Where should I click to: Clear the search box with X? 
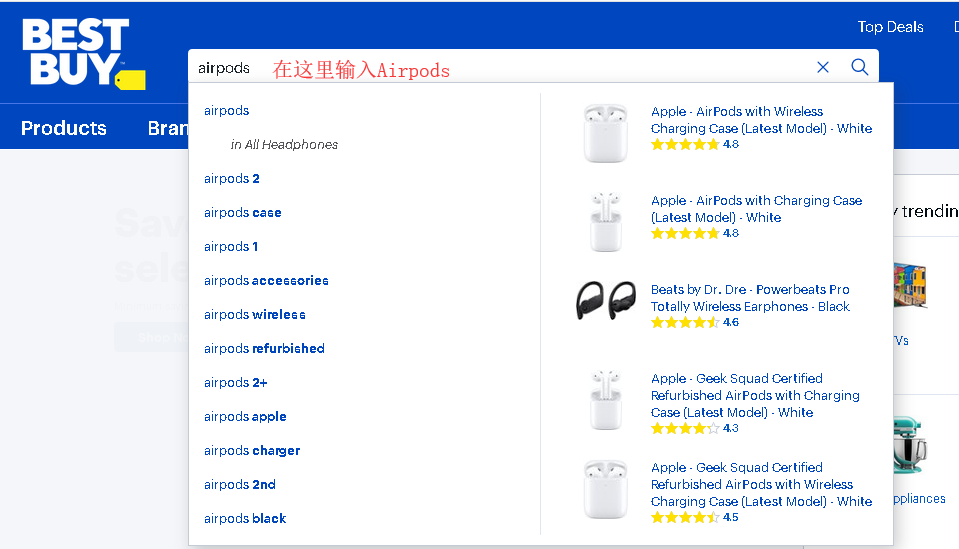(823, 67)
